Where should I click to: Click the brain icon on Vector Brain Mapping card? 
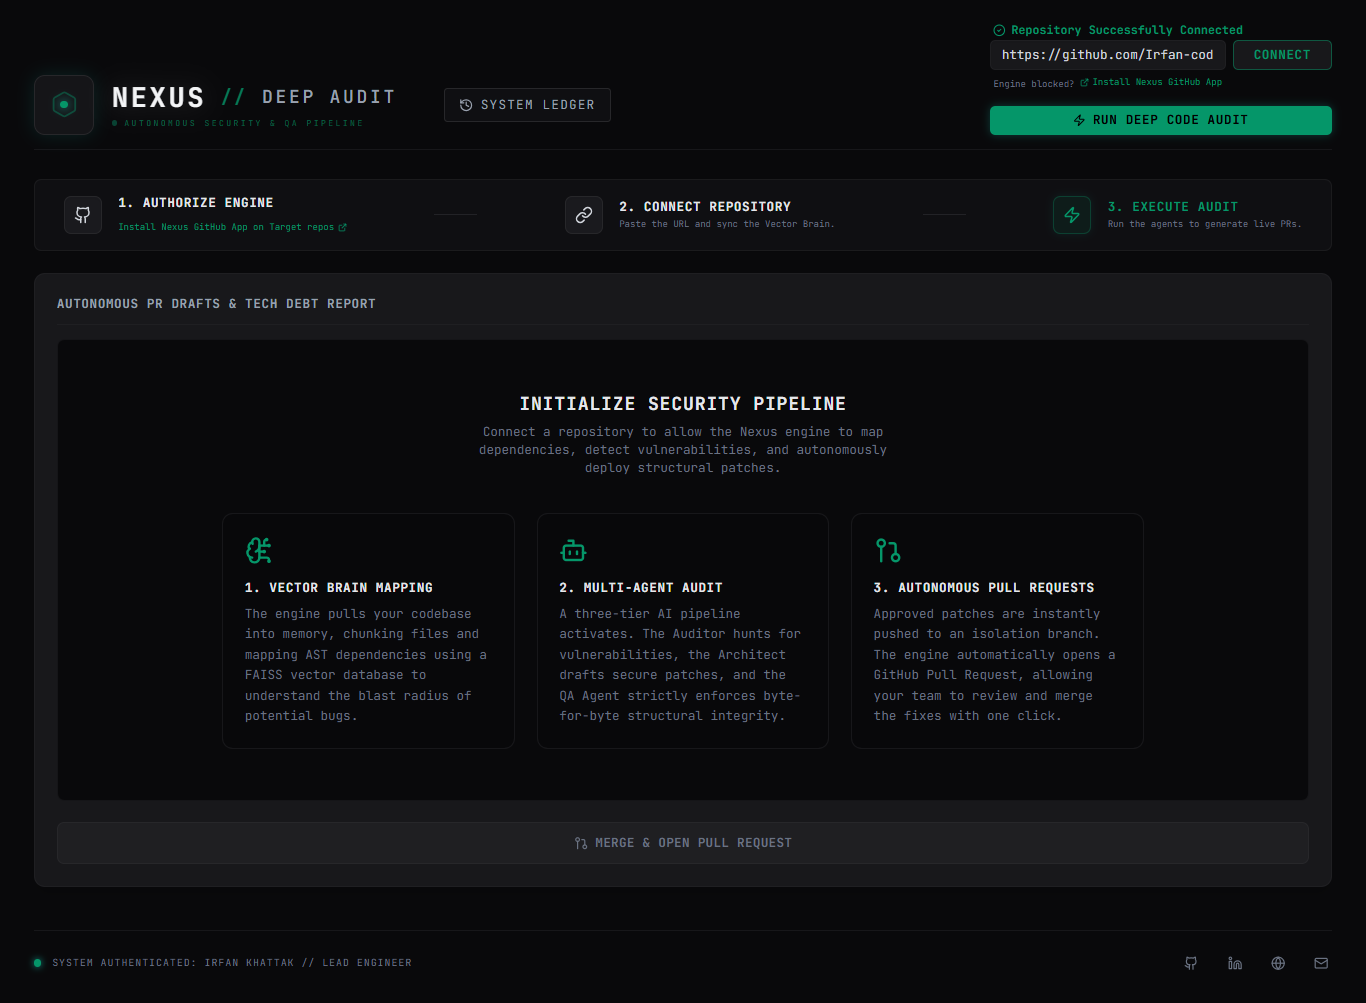[259, 550]
